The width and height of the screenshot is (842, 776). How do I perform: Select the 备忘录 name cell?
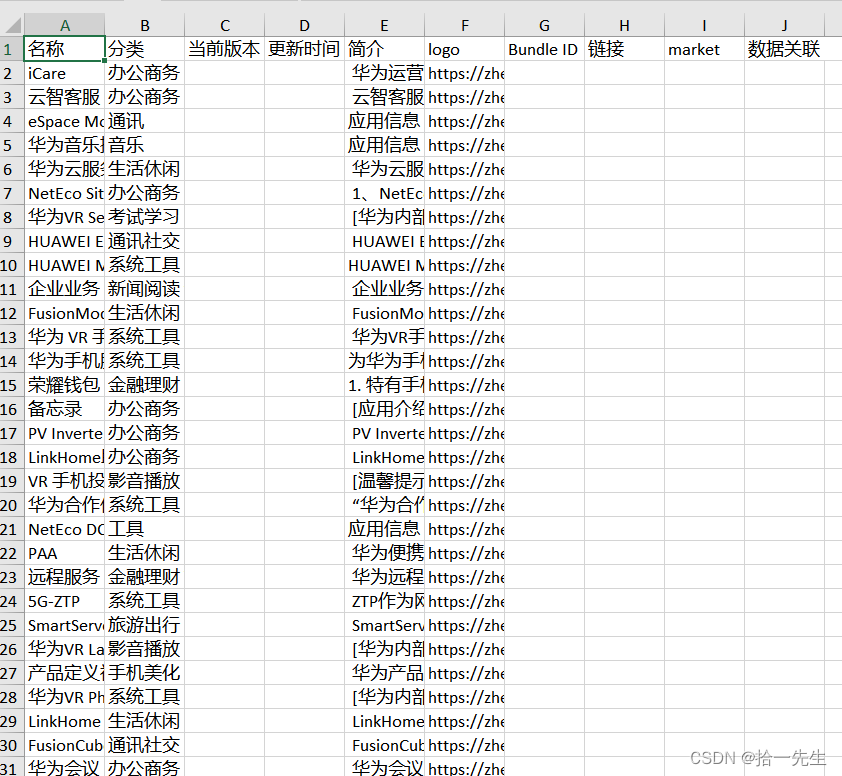tap(64, 409)
